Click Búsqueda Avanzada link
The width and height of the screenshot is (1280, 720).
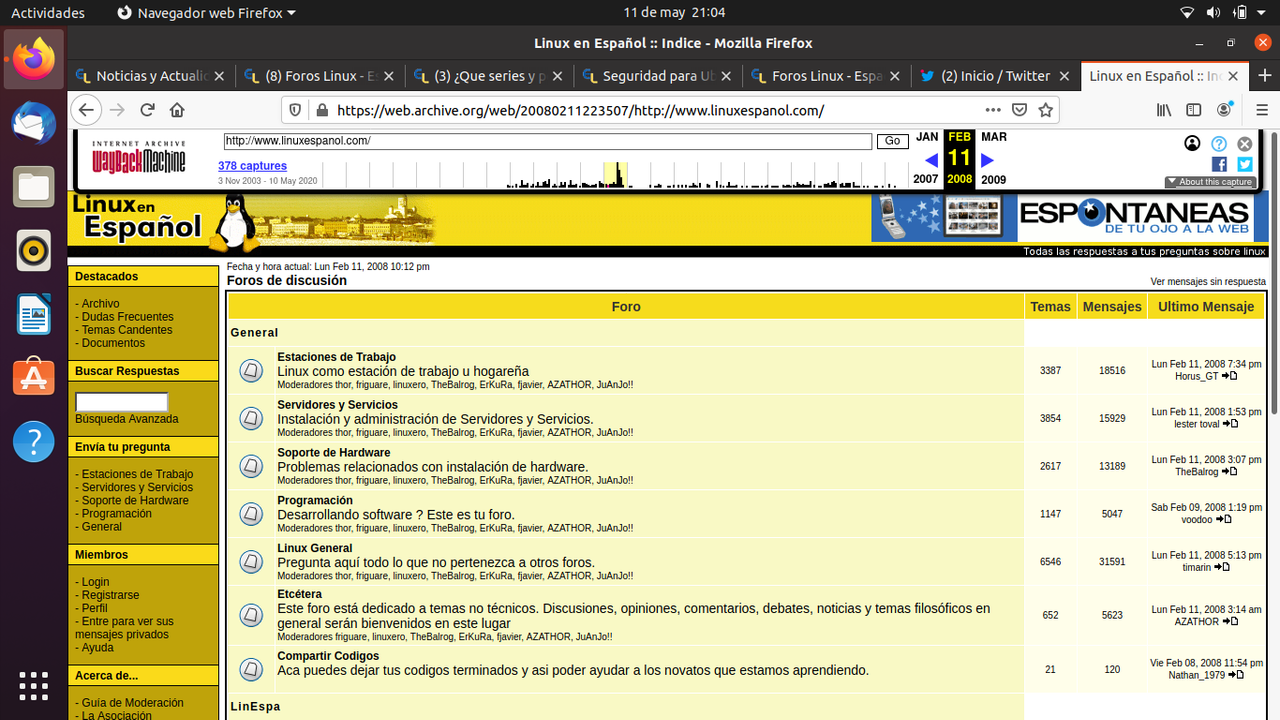coord(126,419)
